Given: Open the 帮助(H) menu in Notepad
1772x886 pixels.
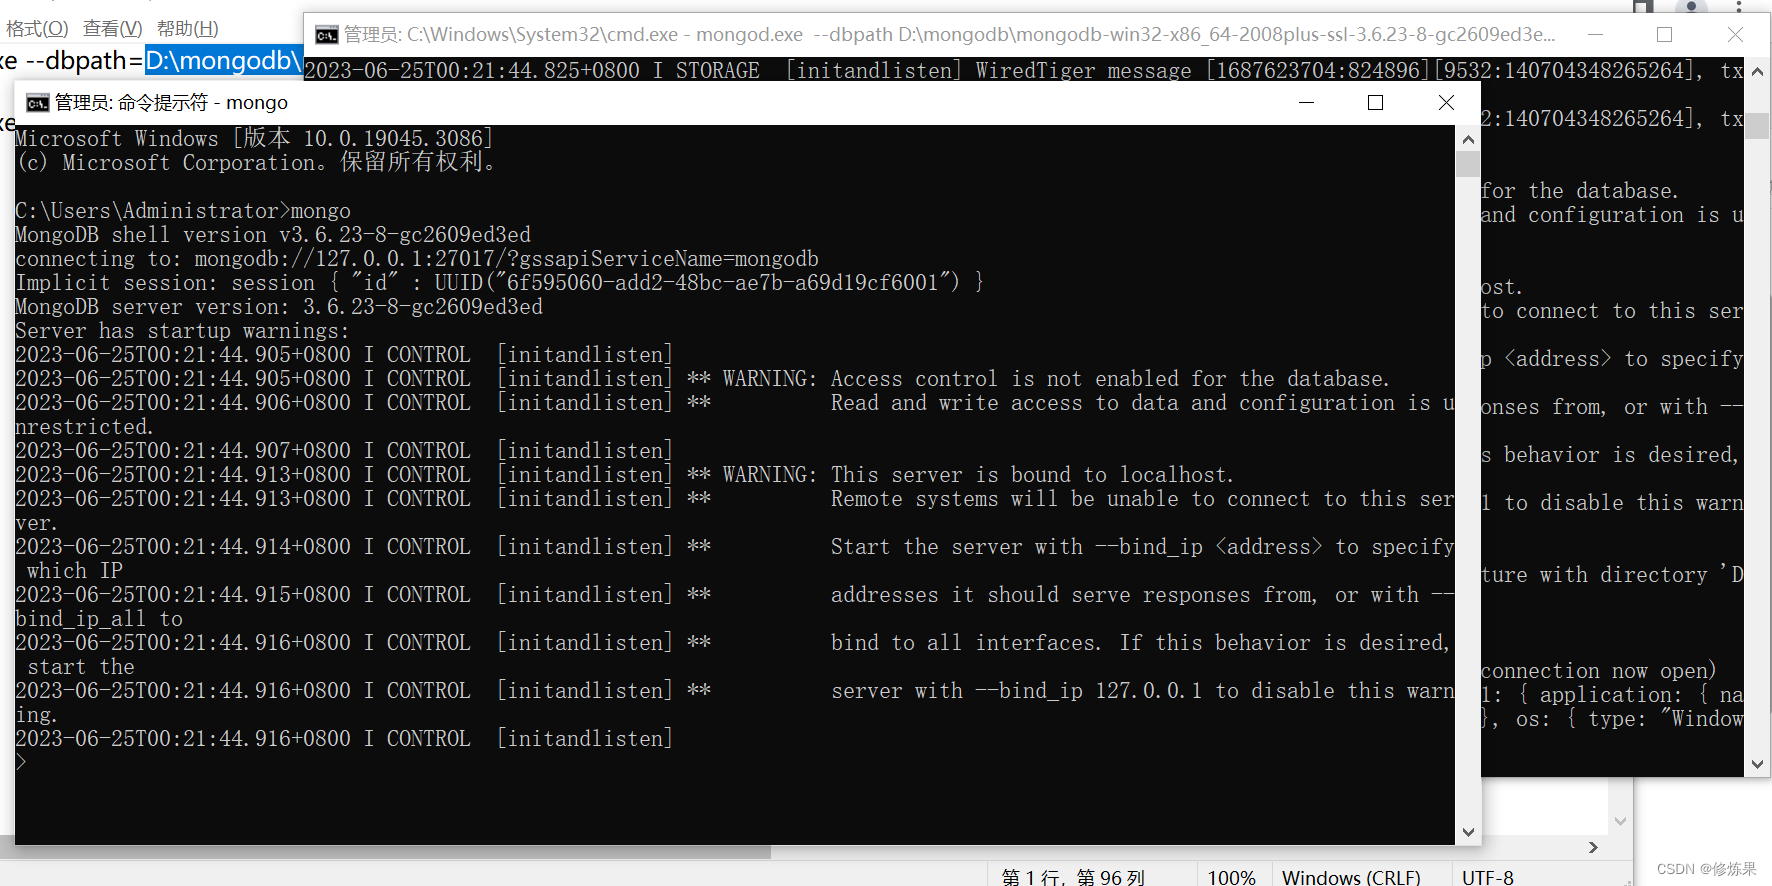Looking at the screenshot, I should coord(188,29).
